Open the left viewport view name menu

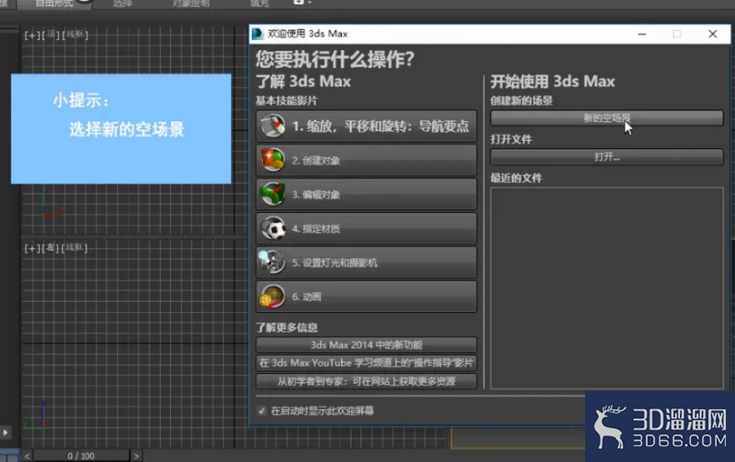[x=51, y=248]
